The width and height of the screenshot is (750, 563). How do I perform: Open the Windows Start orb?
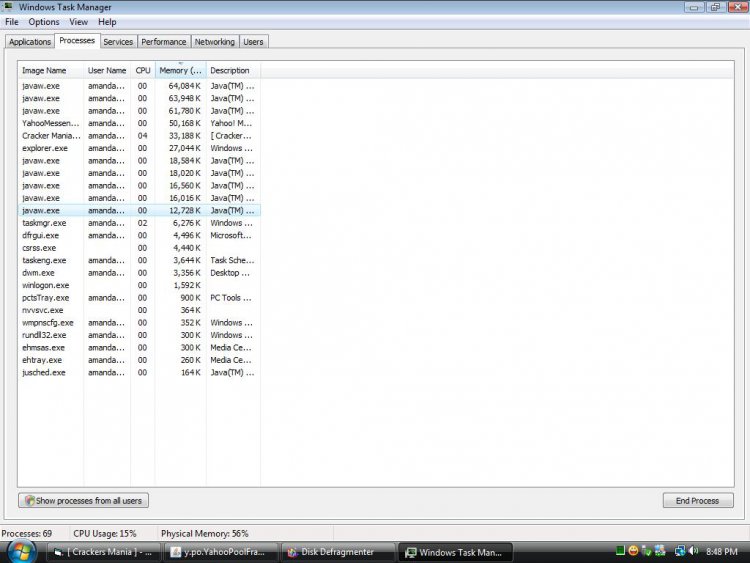pyautogui.click(x=21, y=552)
